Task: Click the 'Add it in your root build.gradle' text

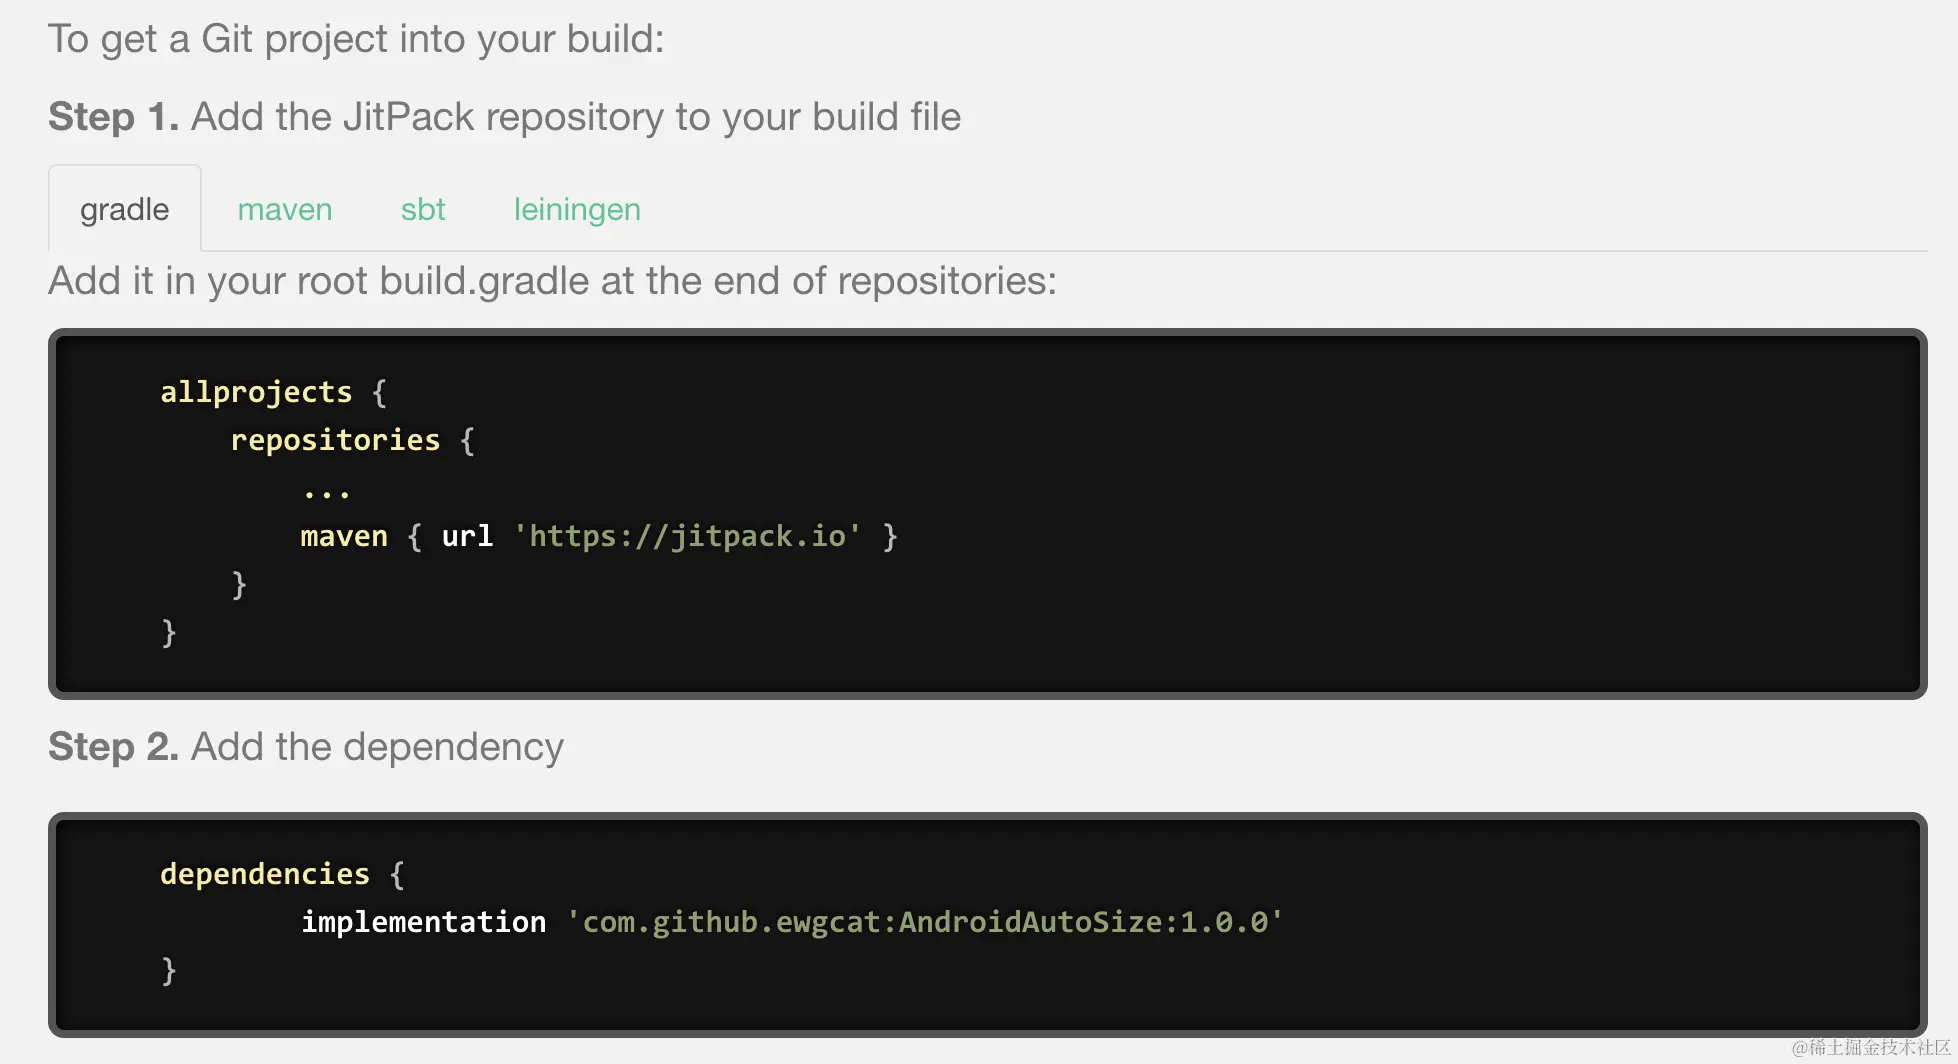Action: (x=552, y=281)
